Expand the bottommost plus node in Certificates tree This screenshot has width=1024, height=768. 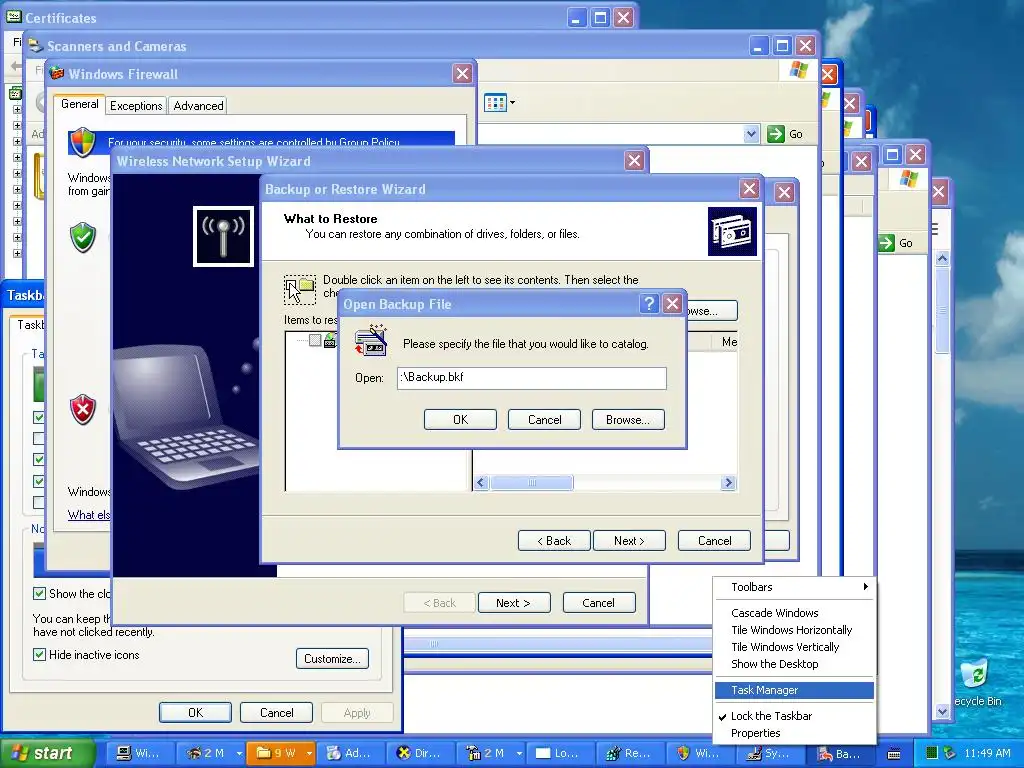pyautogui.click(x=17, y=253)
